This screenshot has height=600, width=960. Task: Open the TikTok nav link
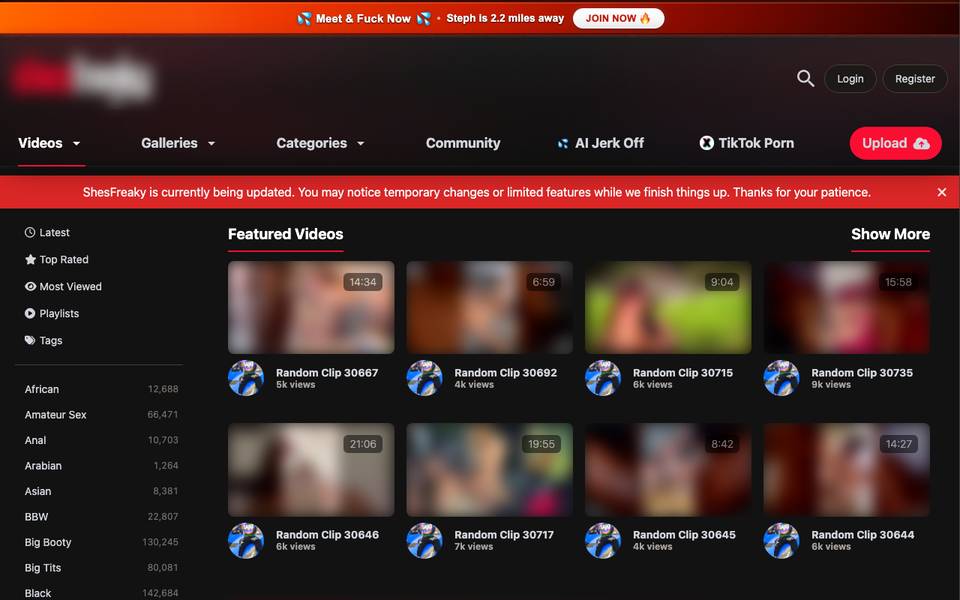(x=746, y=143)
